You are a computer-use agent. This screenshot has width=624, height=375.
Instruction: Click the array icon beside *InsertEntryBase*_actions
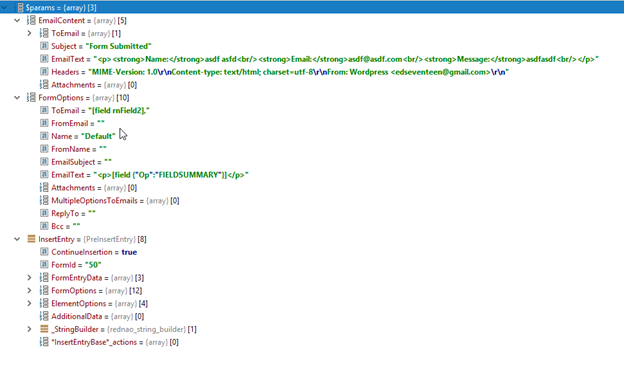pyautogui.click(x=44, y=342)
